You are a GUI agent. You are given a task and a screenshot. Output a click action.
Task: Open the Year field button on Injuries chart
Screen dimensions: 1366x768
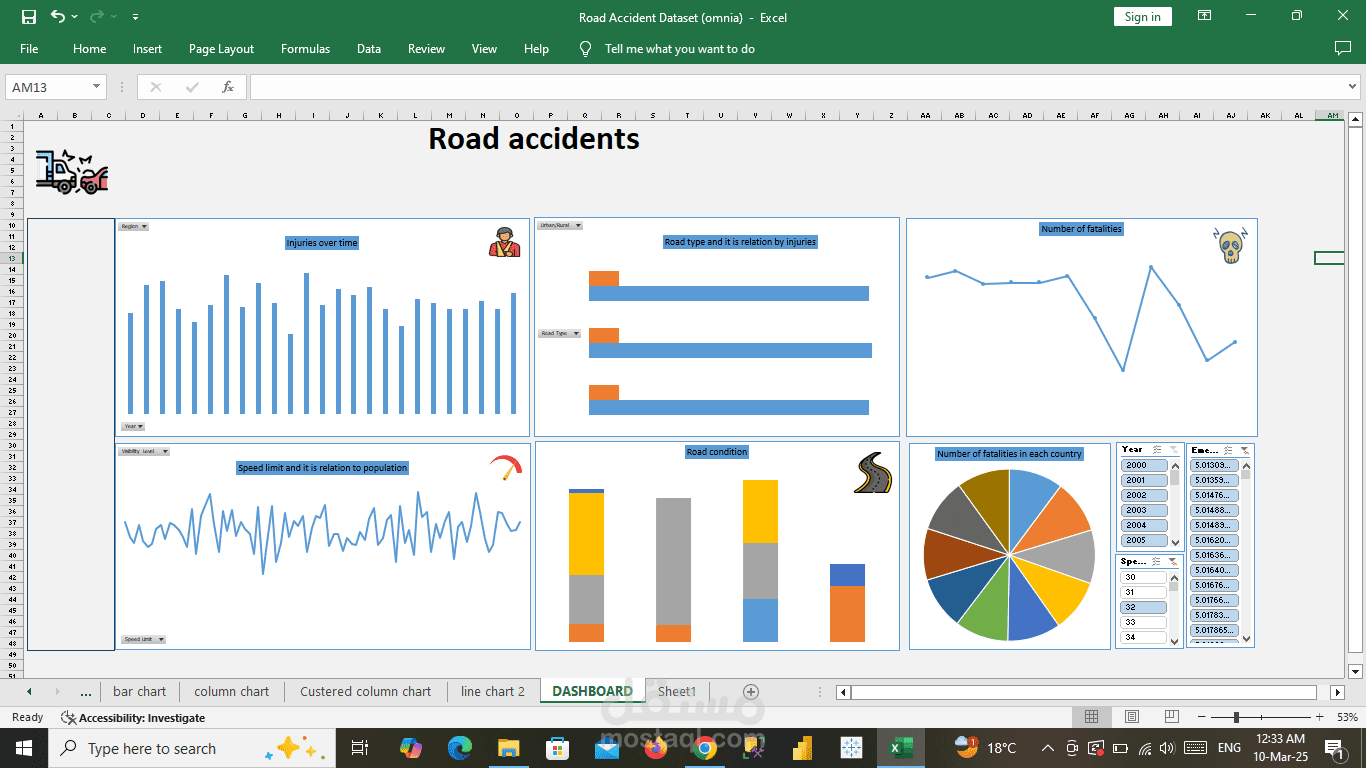[133, 426]
